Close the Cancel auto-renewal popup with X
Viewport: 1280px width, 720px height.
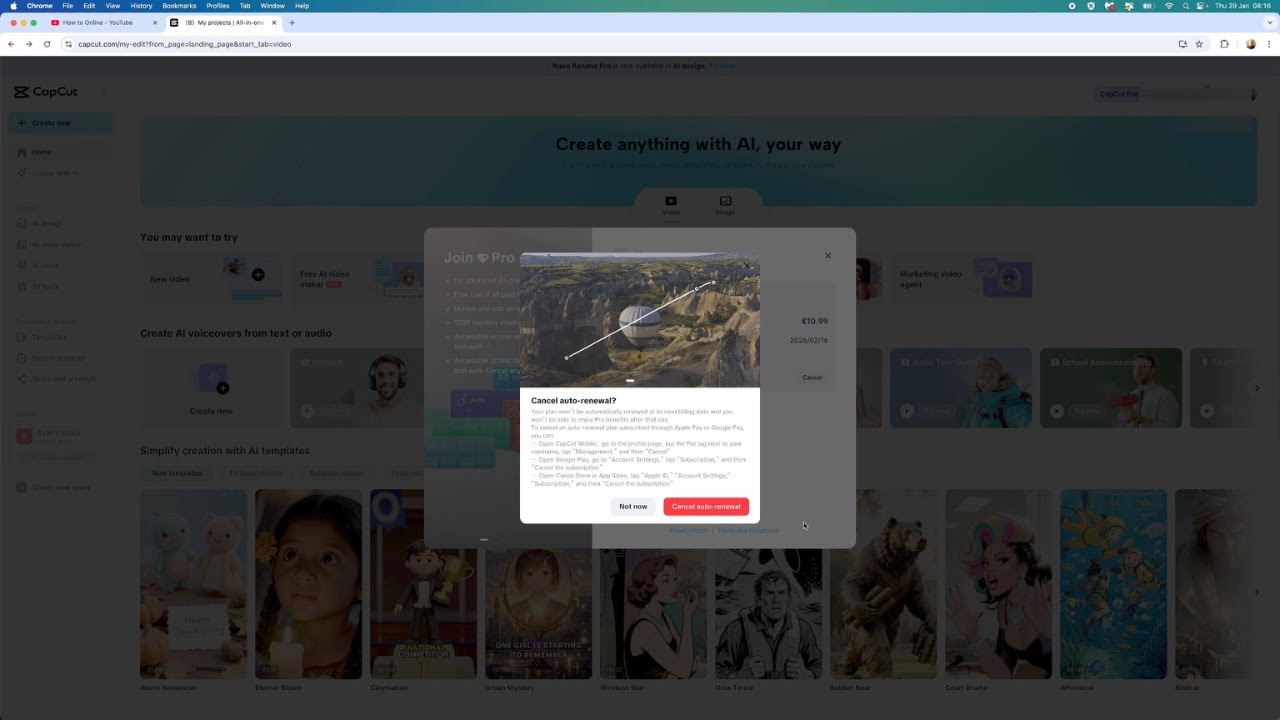tap(746, 265)
